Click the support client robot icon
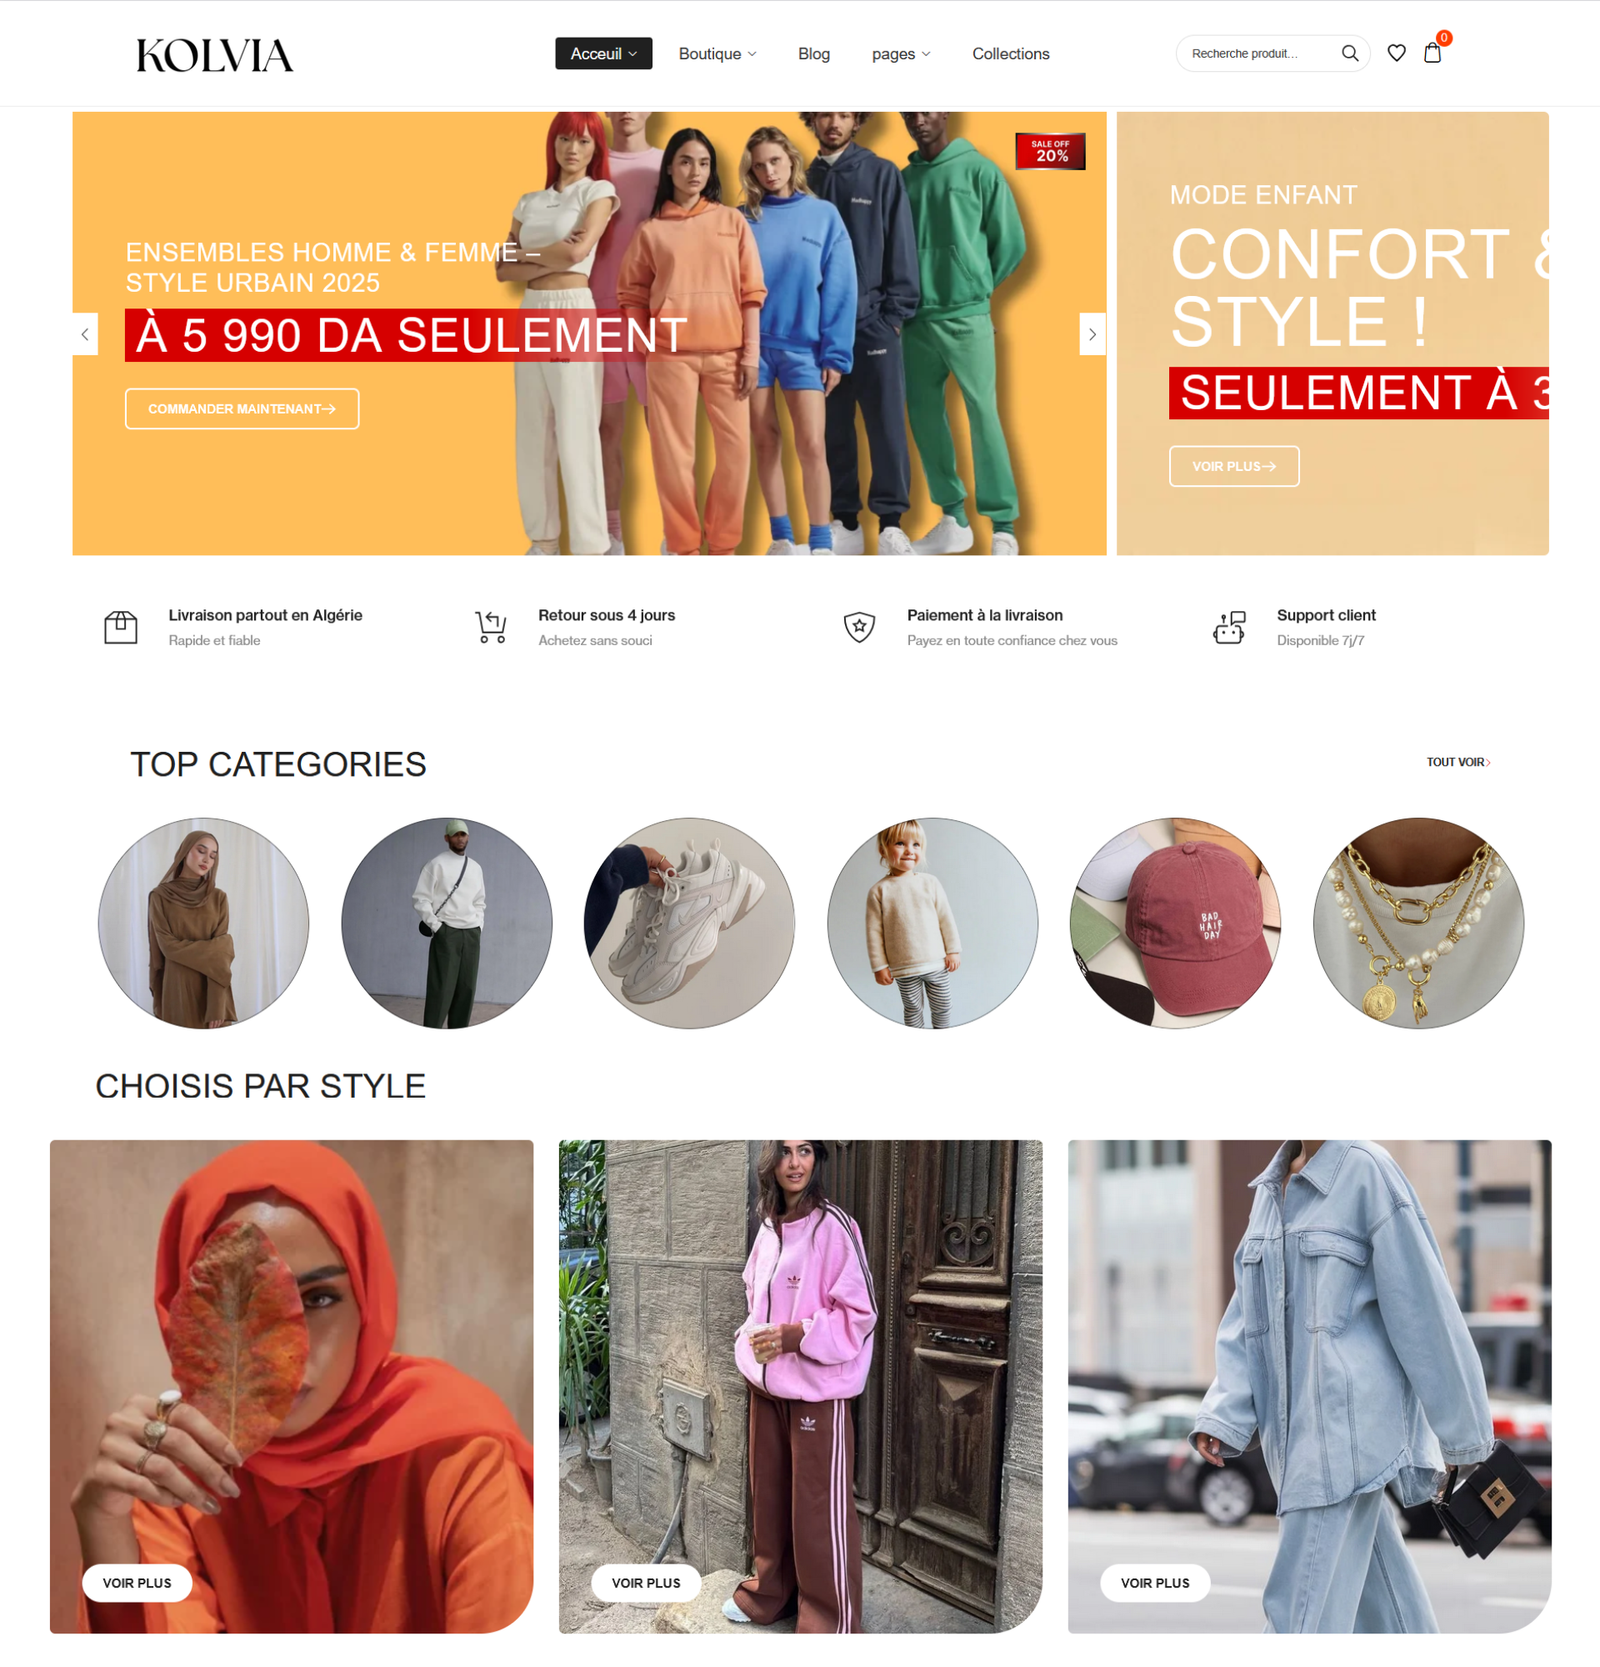Screen dimensions: 1600x1667 pos(1229,627)
